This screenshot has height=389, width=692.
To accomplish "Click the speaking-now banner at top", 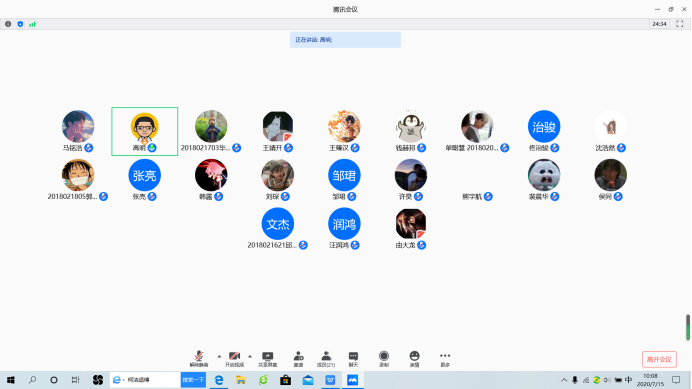I will pos(345,40).
